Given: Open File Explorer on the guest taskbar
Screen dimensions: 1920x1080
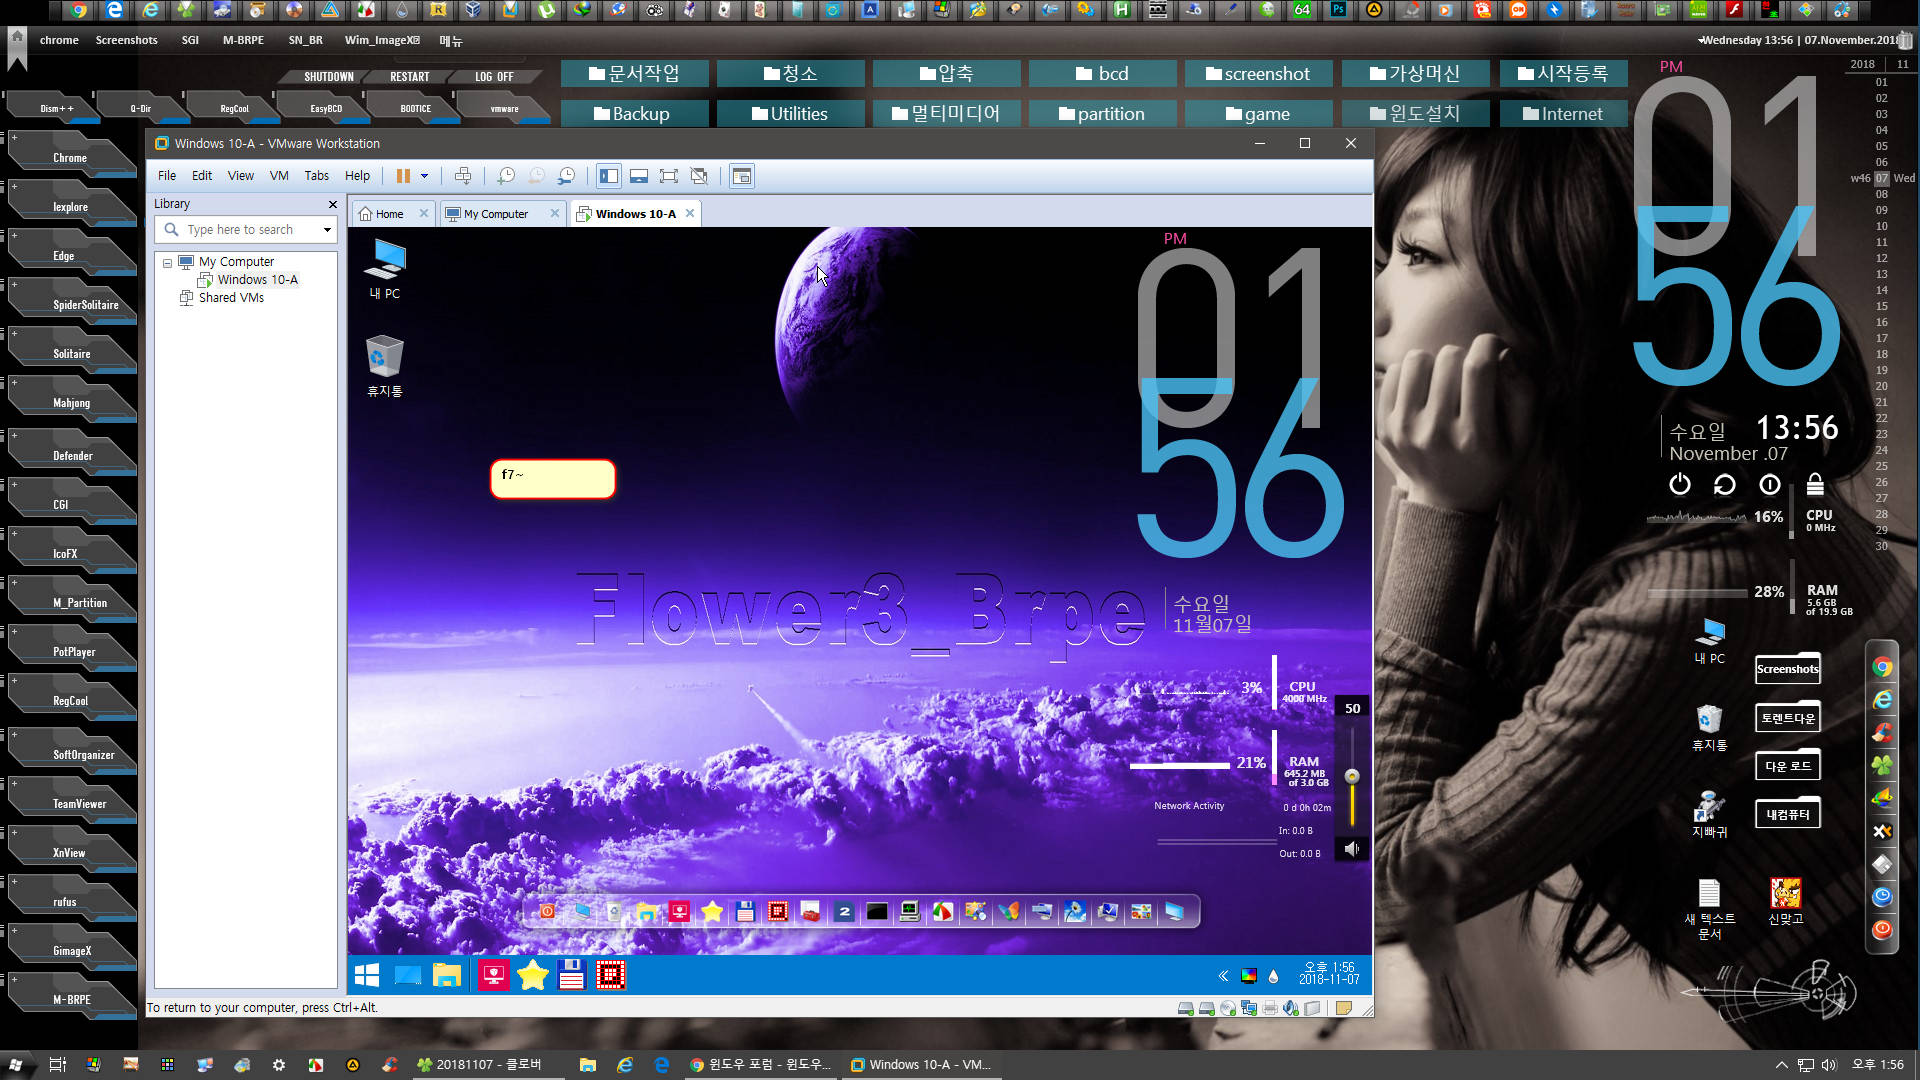Looking at the screenshot, I should 447,975.
